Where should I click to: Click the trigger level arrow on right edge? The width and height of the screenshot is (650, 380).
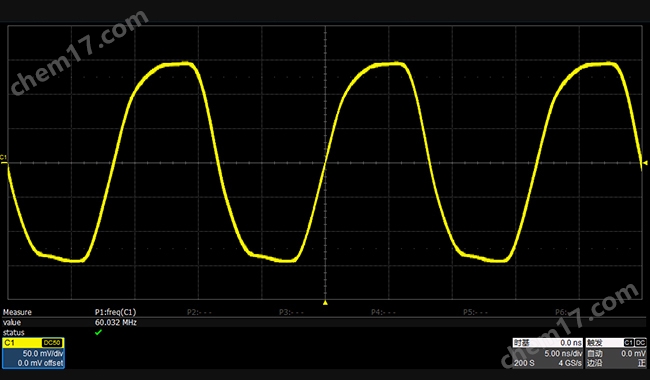[645, 163]
